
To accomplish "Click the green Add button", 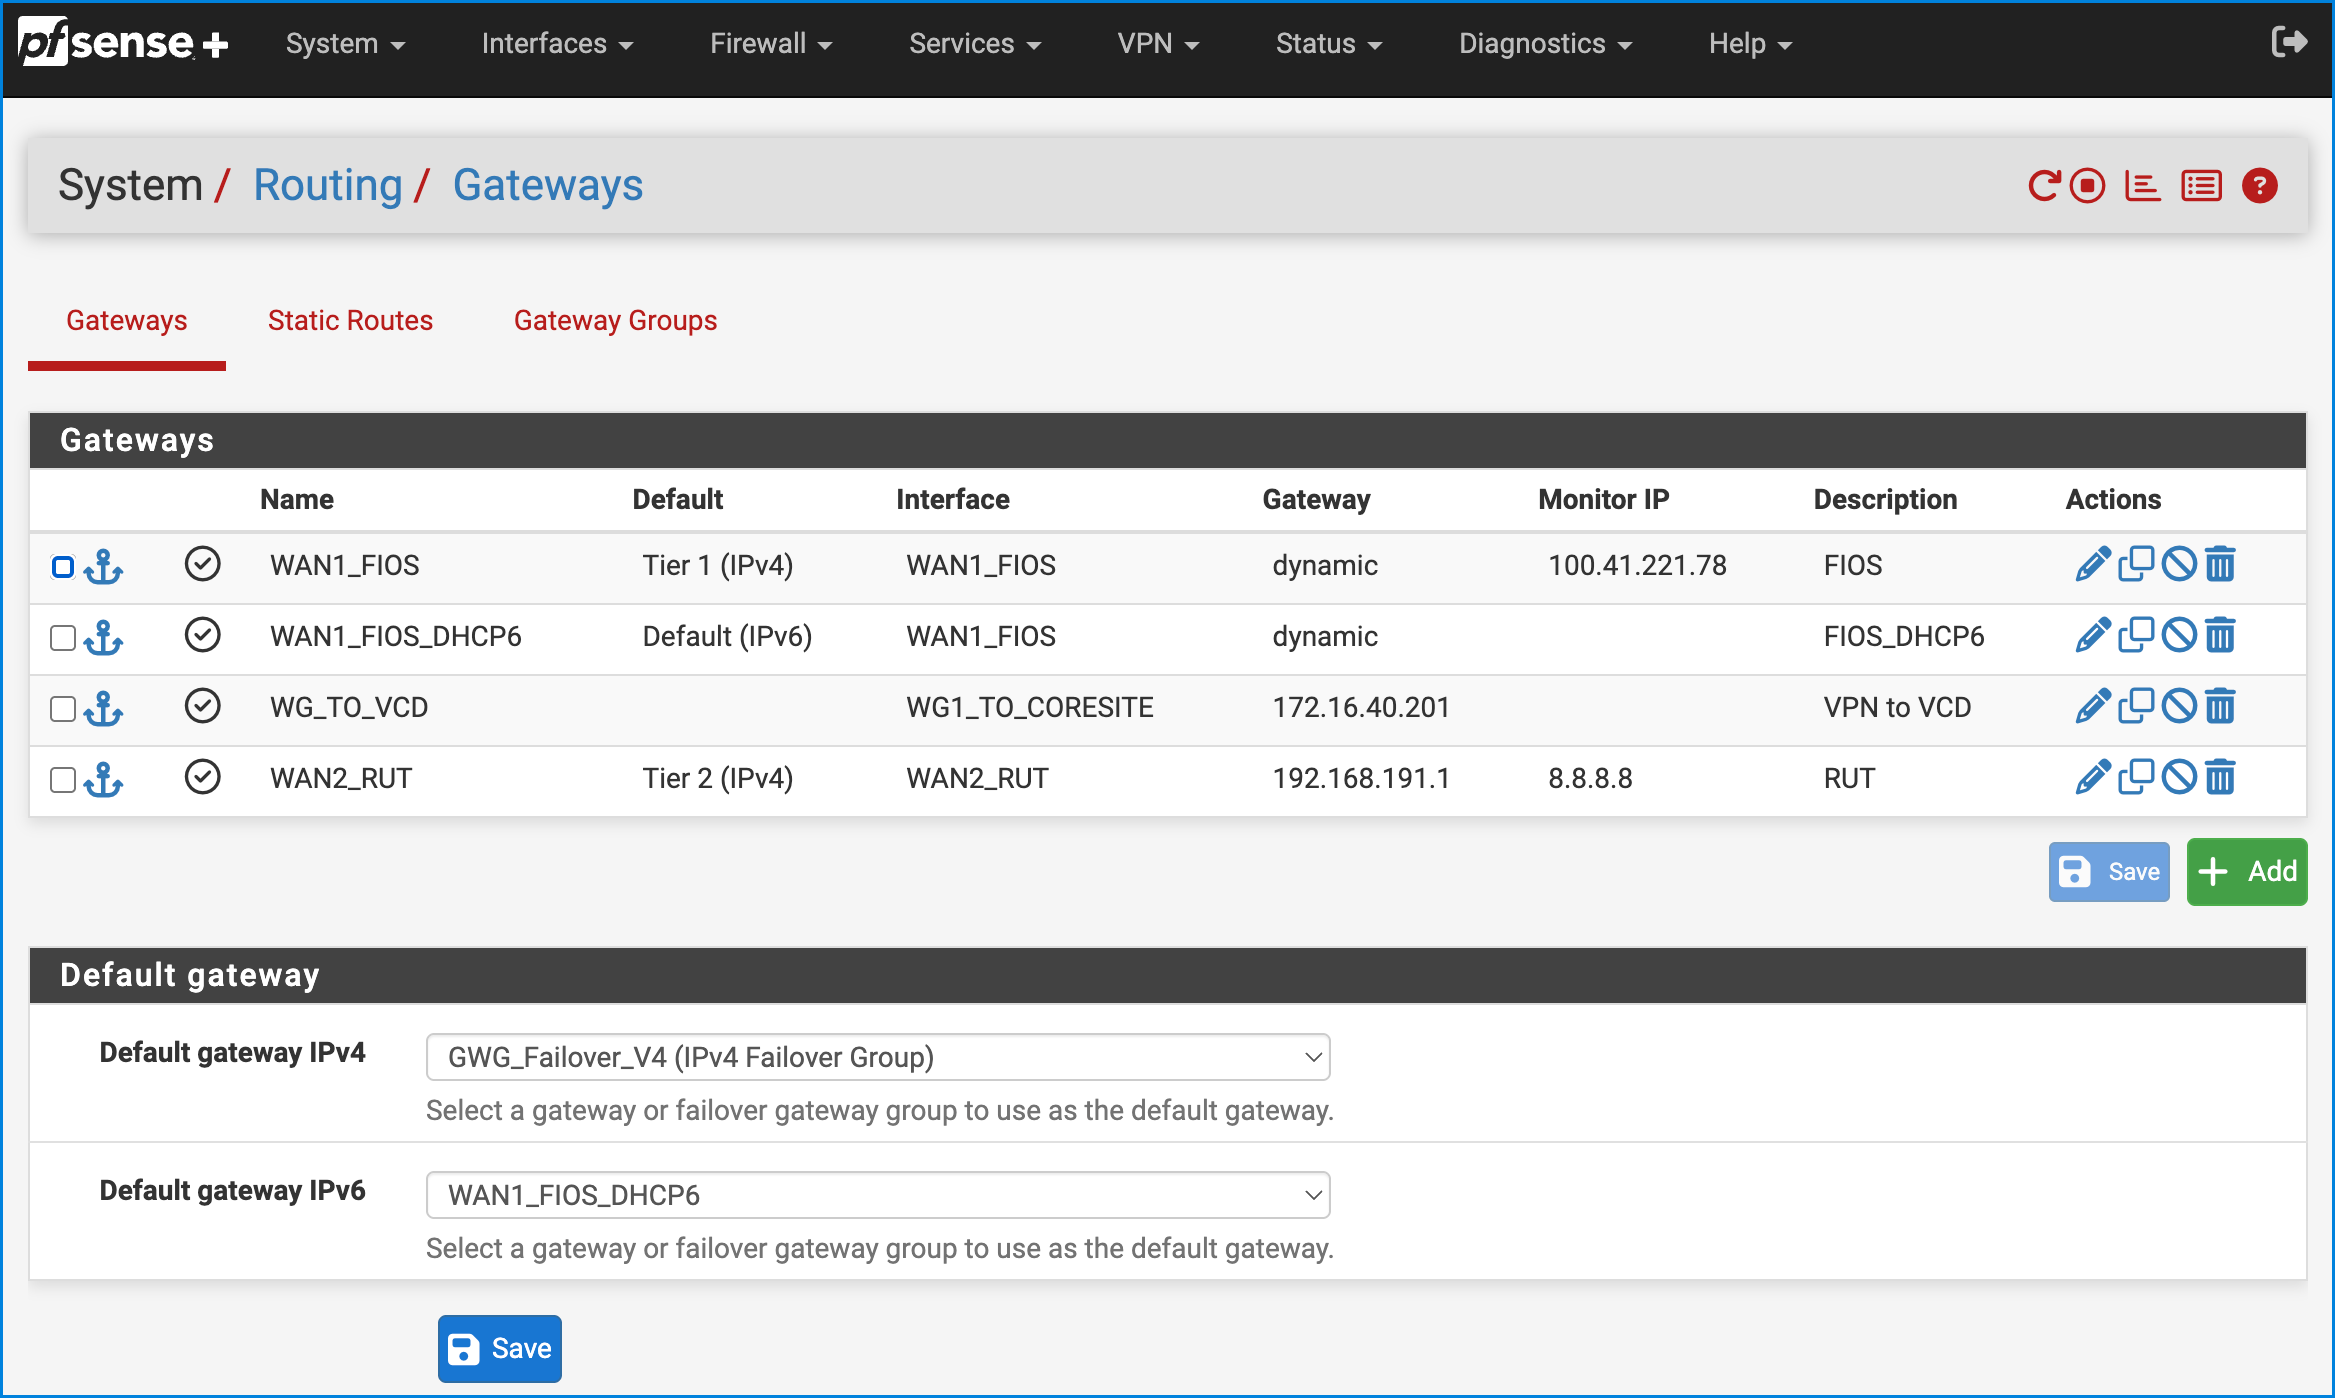I will (x=2246, y=872).
